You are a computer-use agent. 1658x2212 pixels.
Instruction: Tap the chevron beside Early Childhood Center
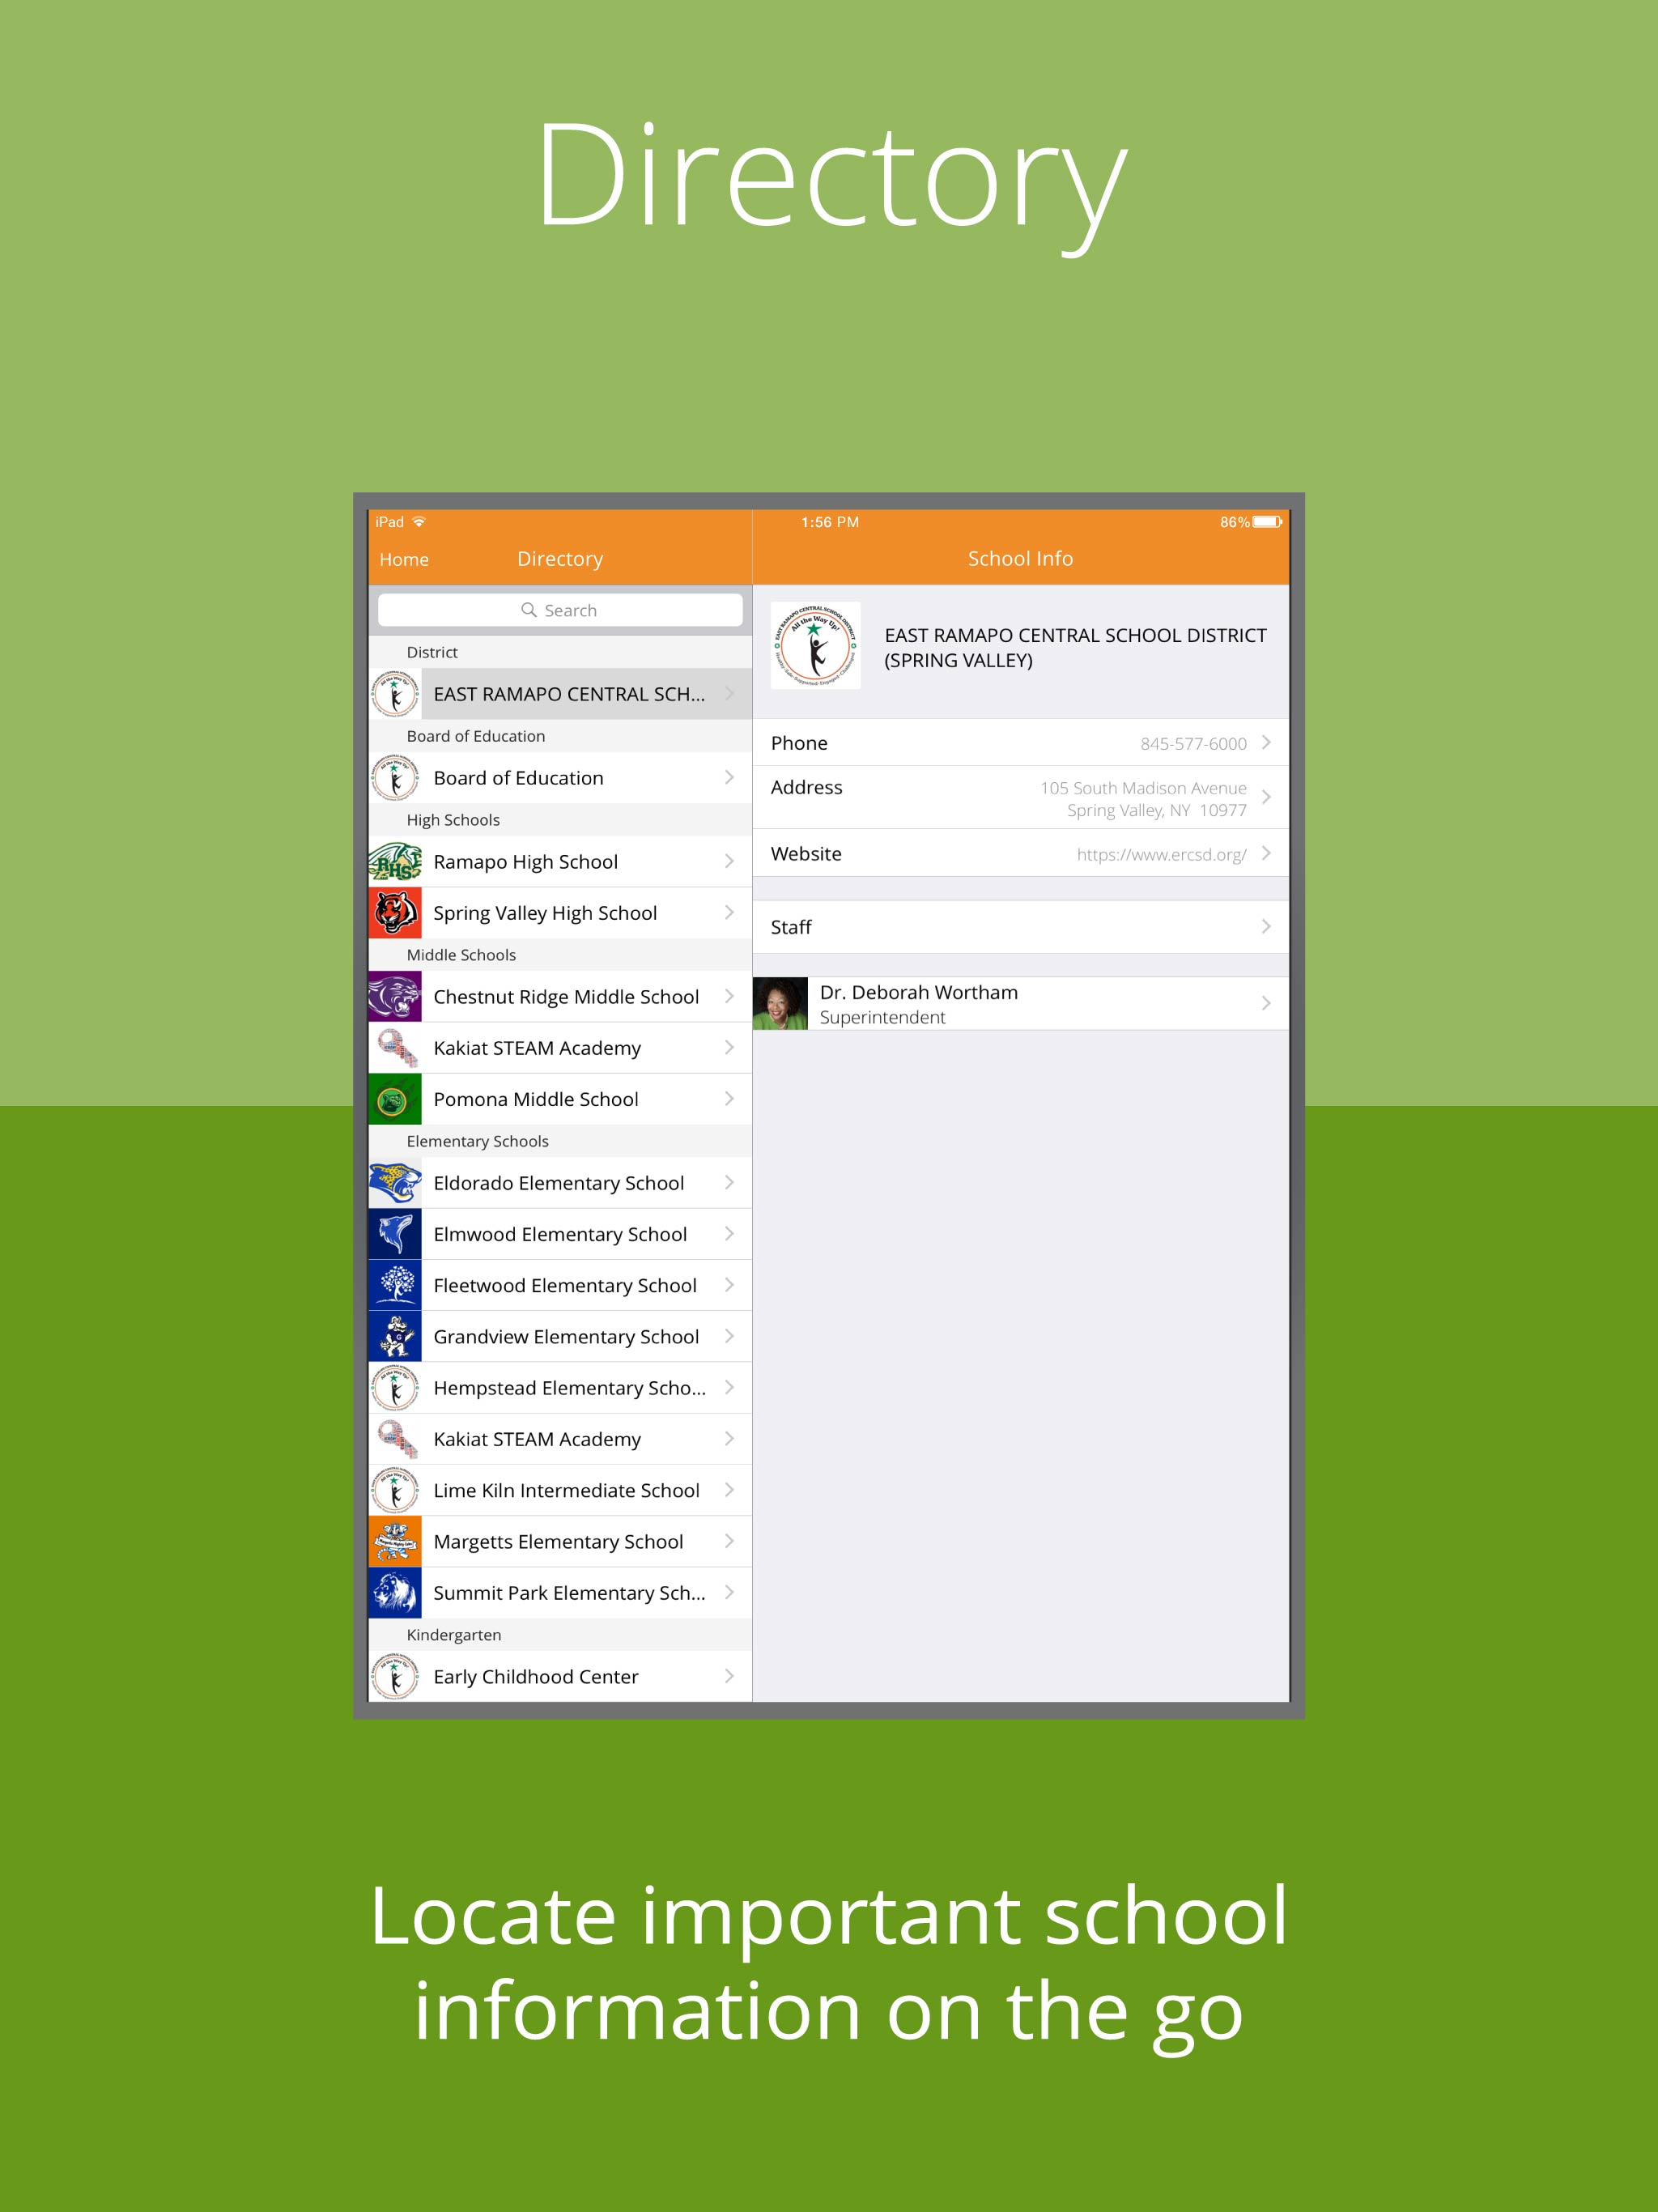click(x=729, y=1676)
